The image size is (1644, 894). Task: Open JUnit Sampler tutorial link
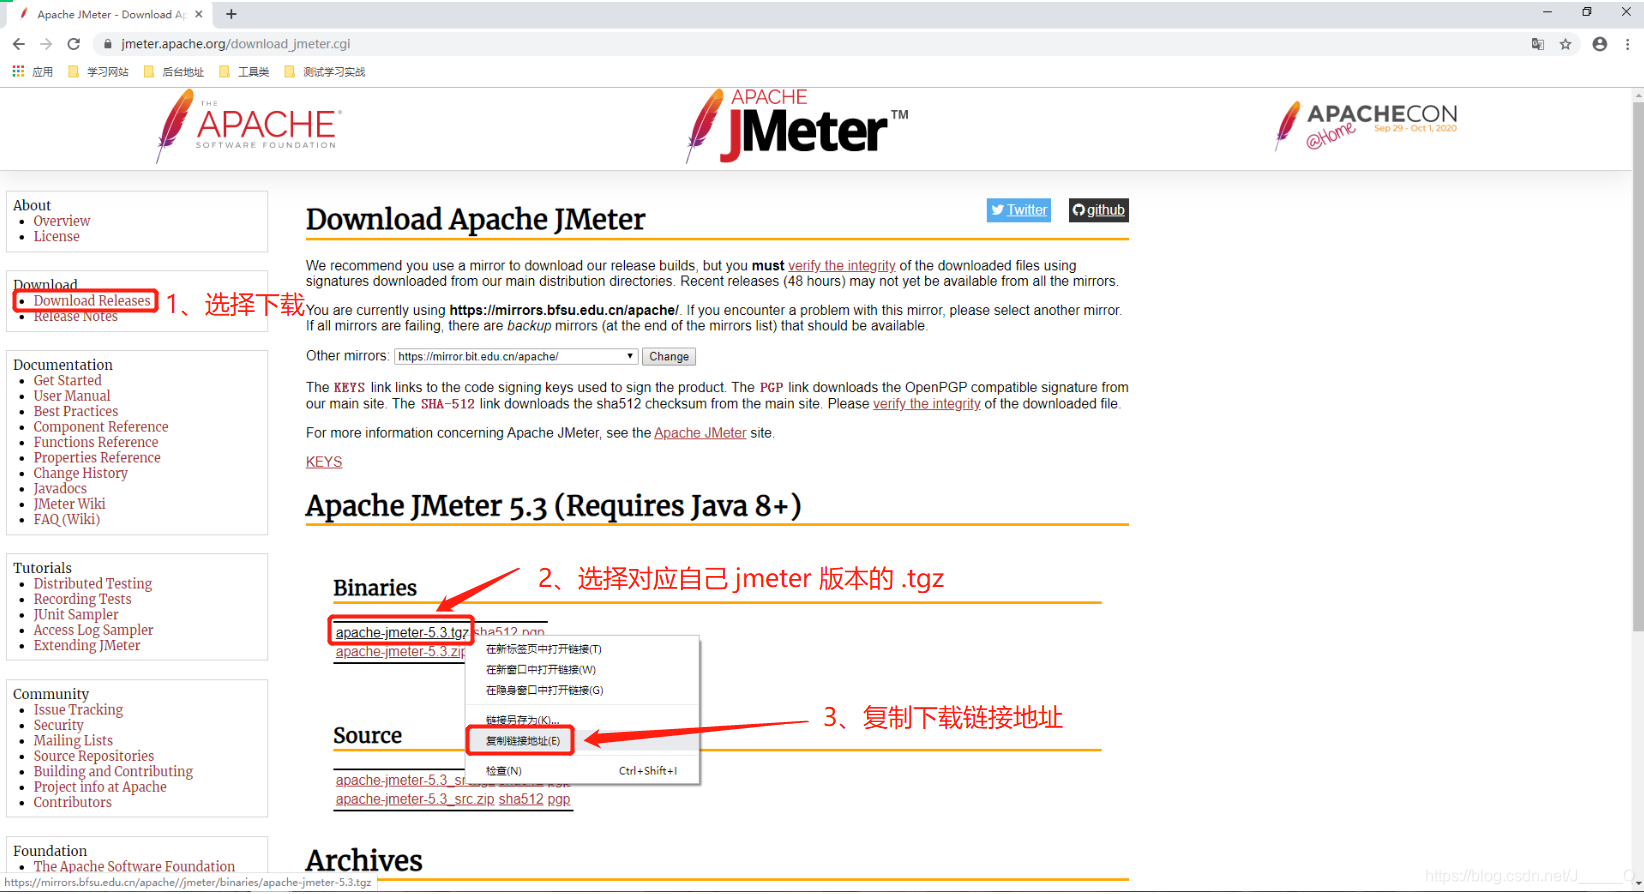click(76, 615)
